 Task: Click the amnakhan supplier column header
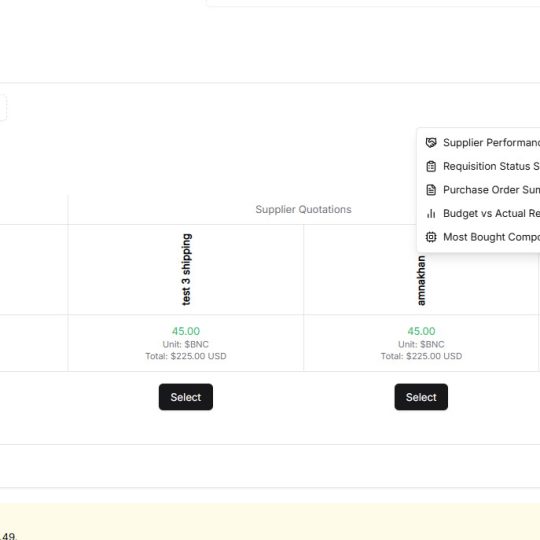pos(421,280)
